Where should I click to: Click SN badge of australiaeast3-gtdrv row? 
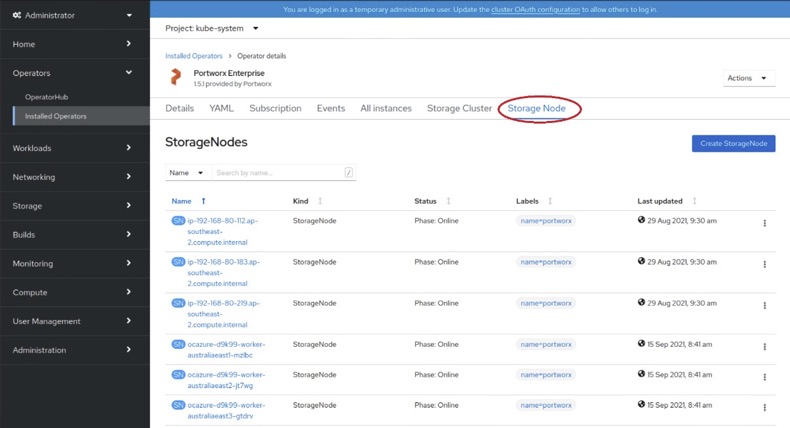point(178,405)
